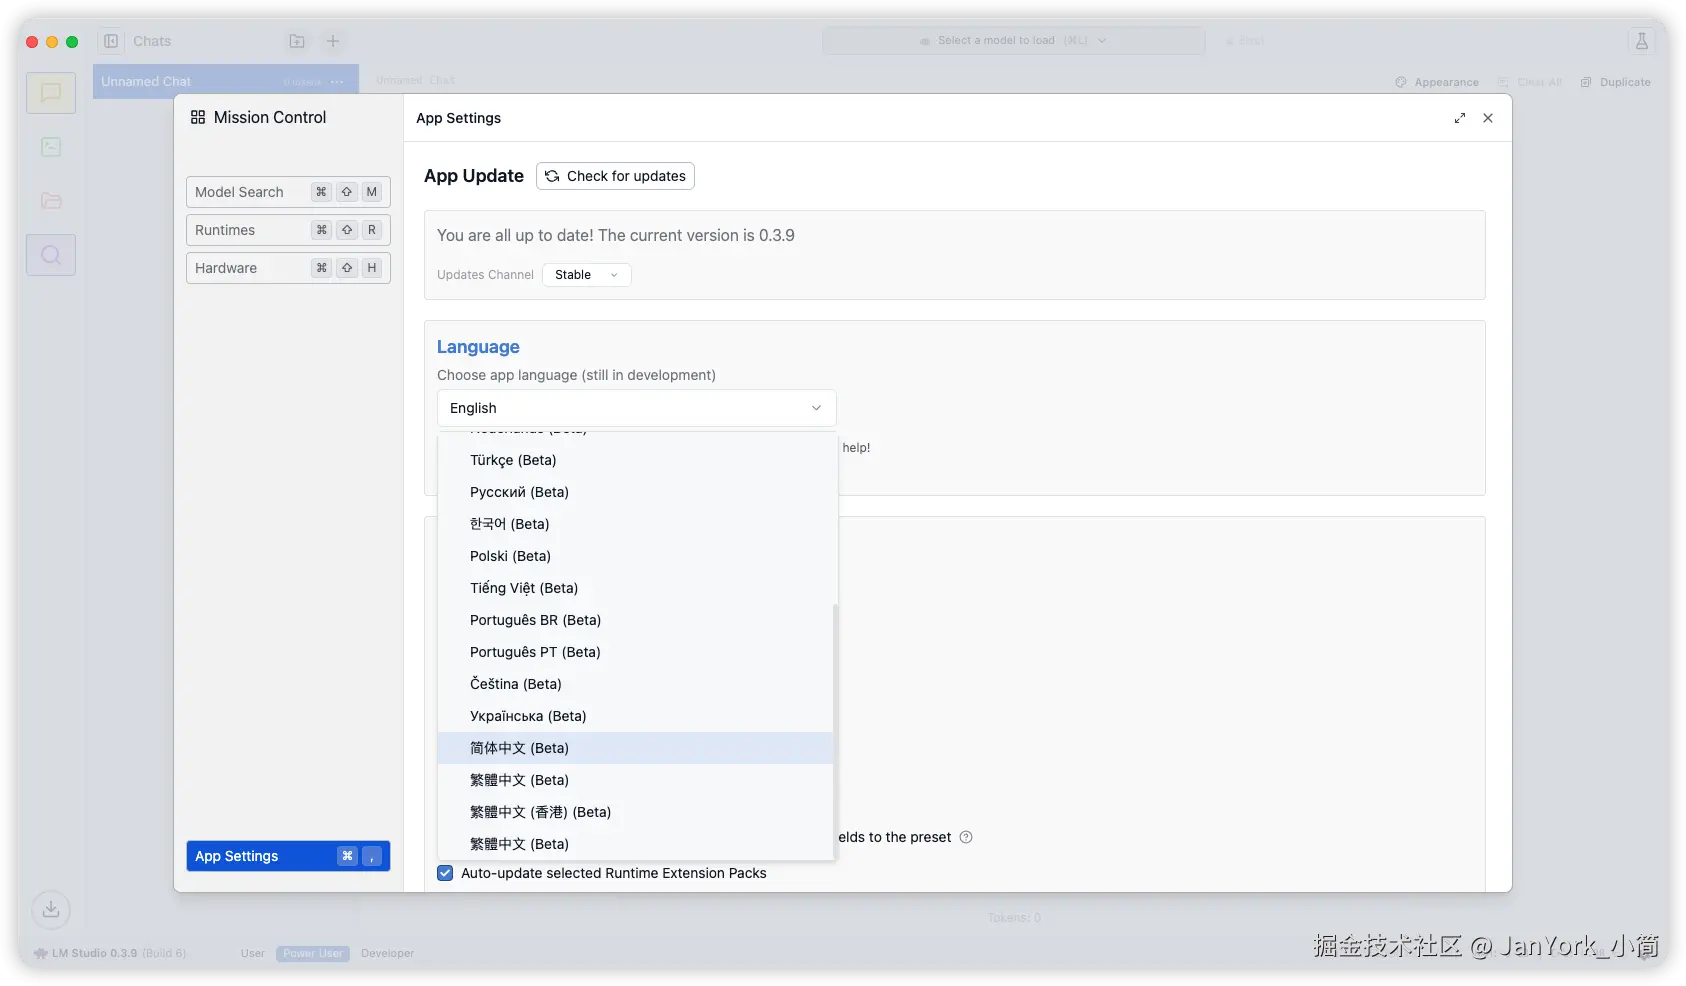
Task: Select 简体中文 (Beta) from language list
Action: click(519, 748)
